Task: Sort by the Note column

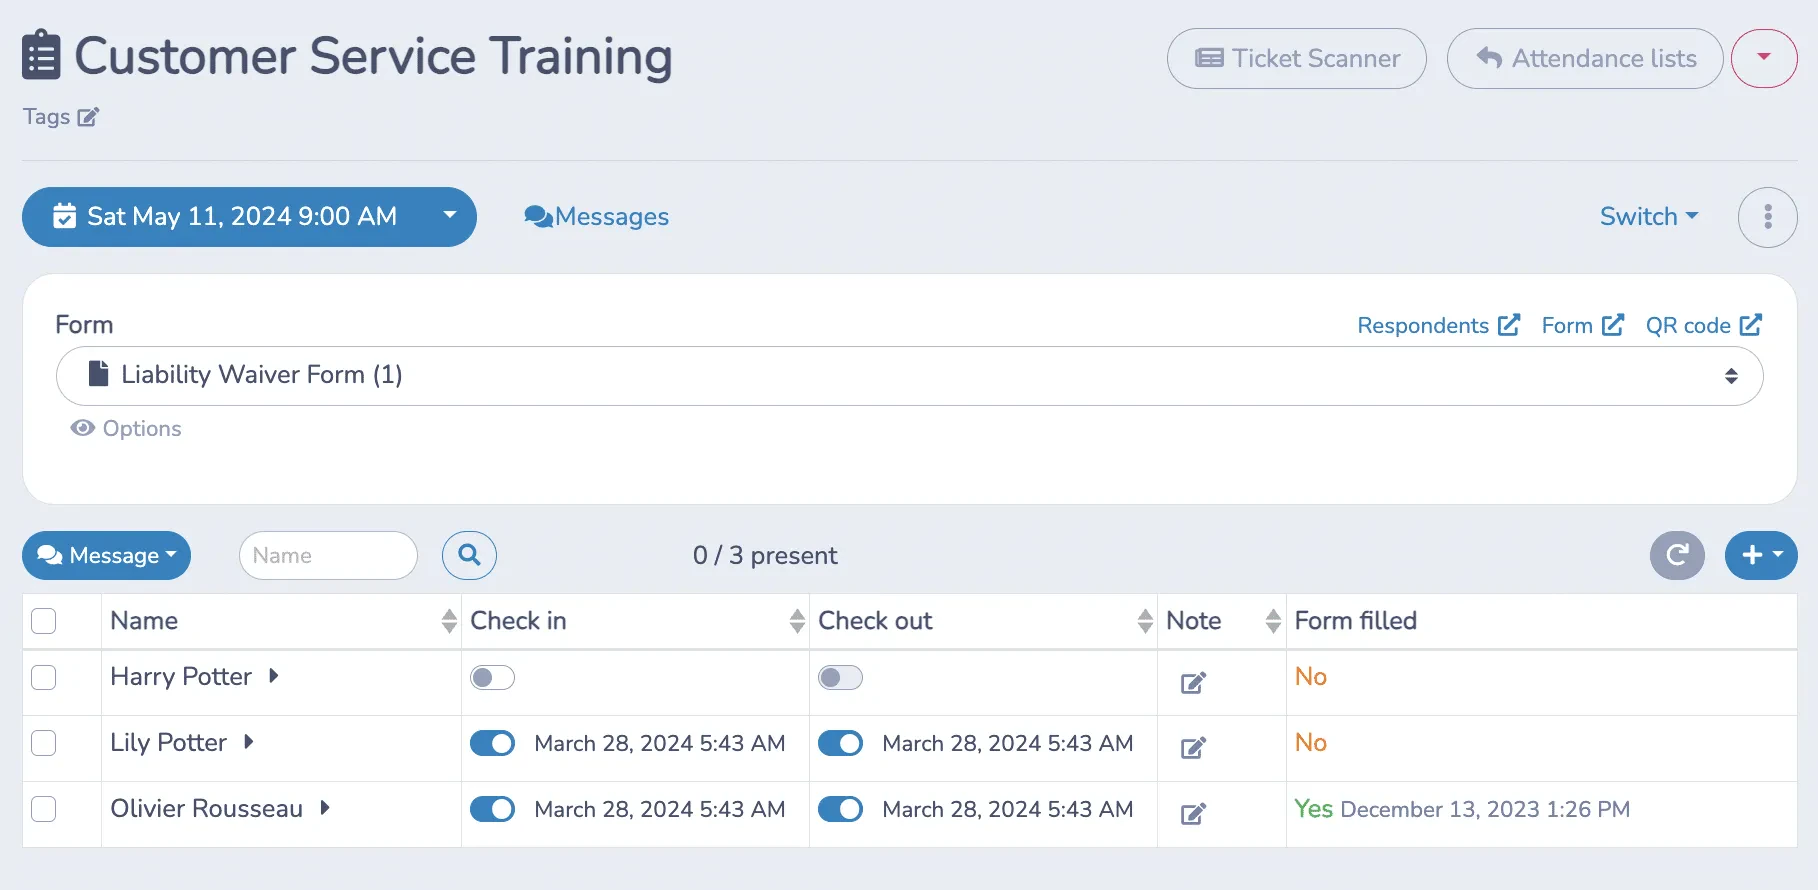Action: pos(1273,621)
